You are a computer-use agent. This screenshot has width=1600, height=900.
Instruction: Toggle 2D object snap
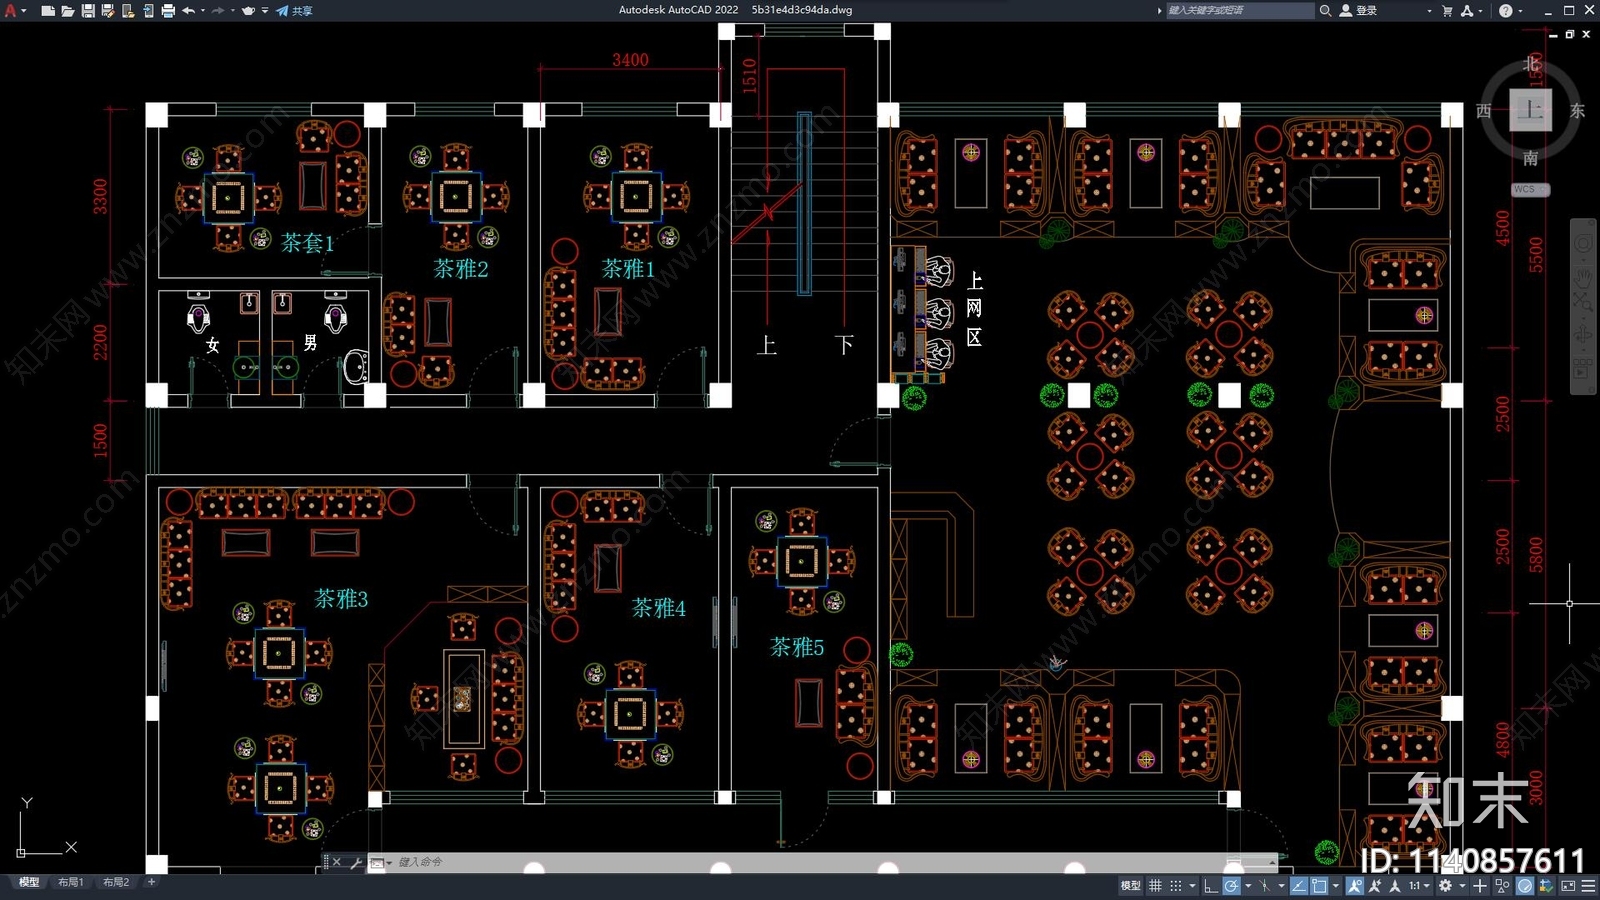(1319, 886)
